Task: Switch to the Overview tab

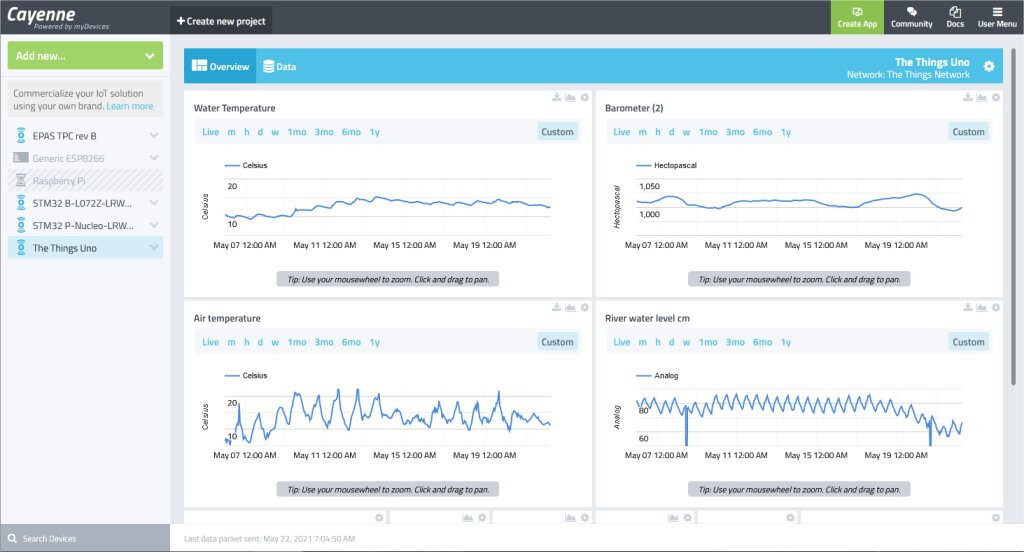Action: 220,67
